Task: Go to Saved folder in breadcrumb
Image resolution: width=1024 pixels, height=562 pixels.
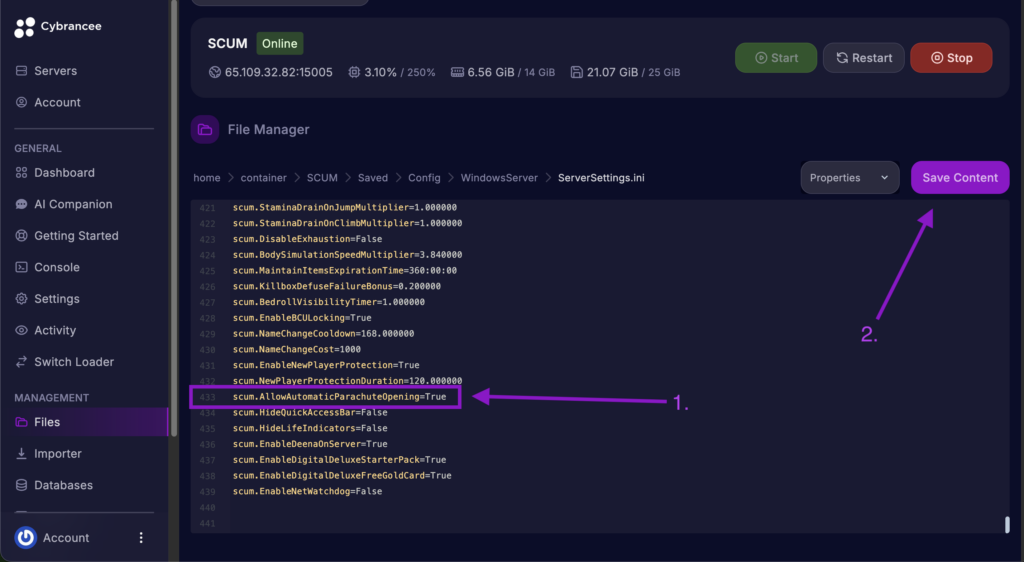Action: tap(373, 178)
